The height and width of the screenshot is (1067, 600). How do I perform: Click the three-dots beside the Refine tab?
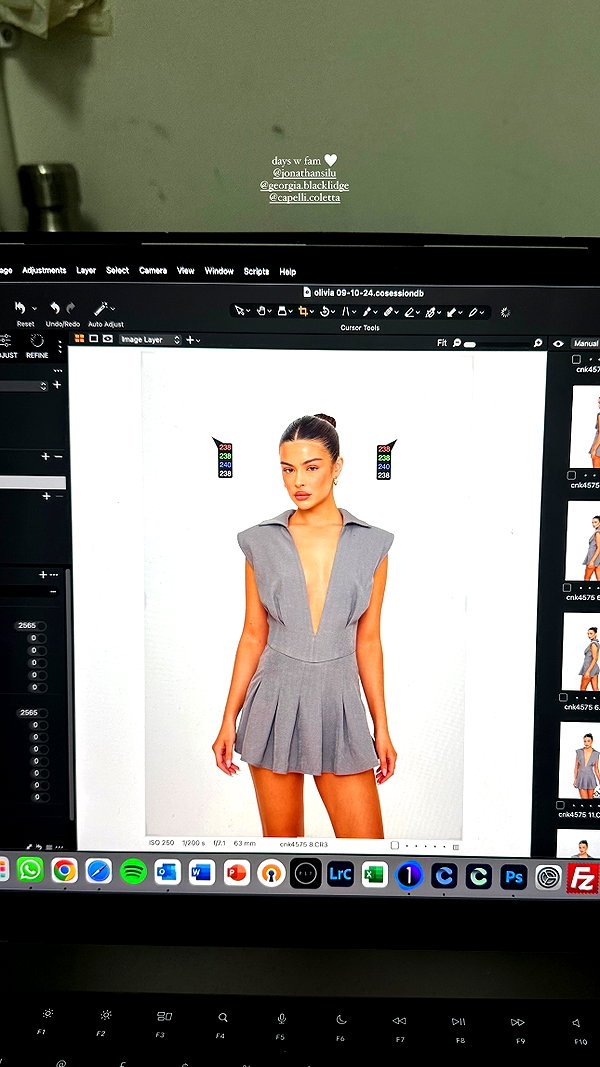point(60,347)
